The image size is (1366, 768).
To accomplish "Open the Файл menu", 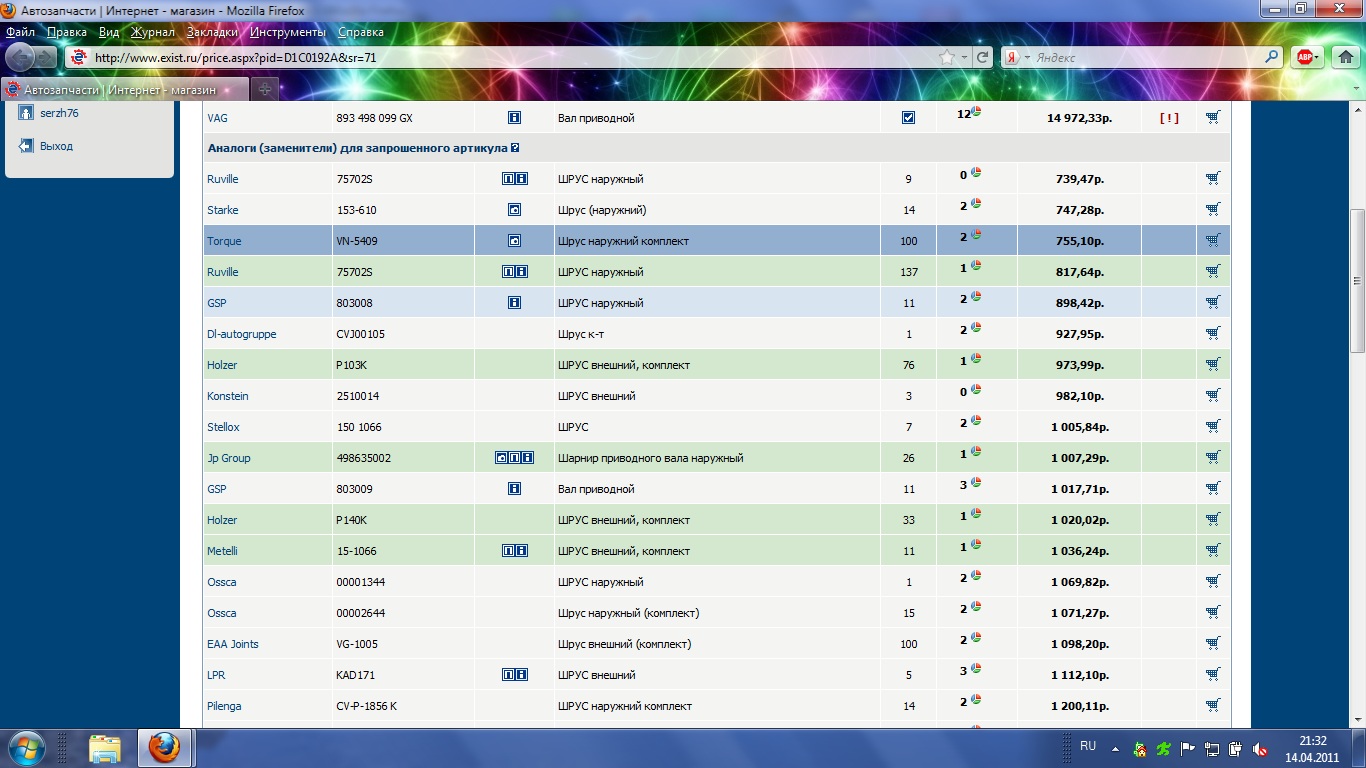I will pos(20,32).
